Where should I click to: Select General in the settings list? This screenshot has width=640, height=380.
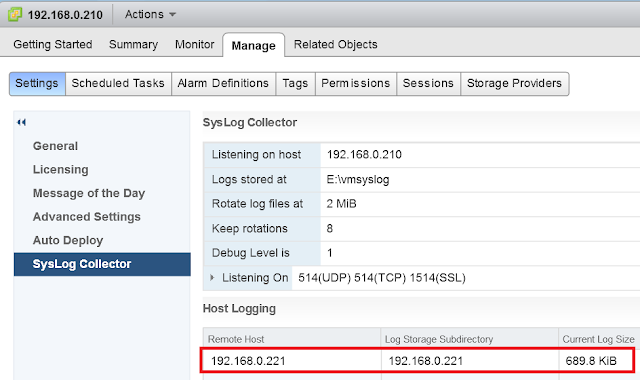point(55,146)
